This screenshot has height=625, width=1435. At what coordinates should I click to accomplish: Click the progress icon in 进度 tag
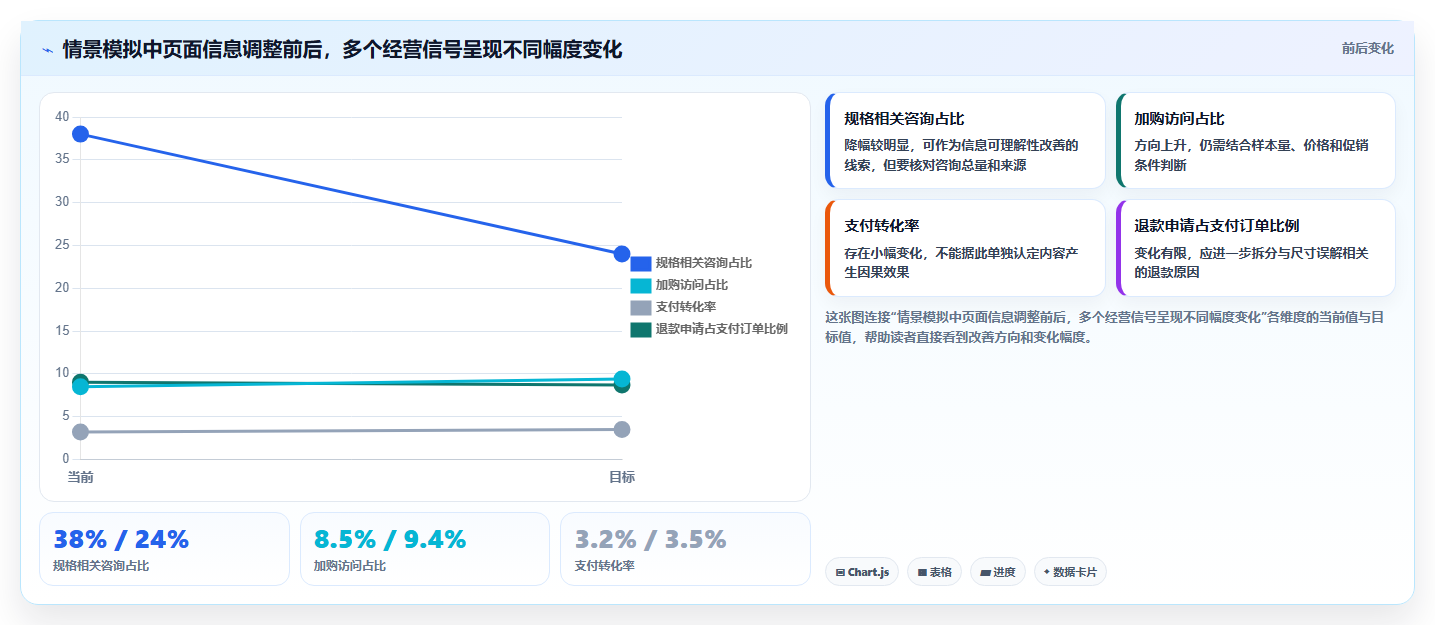[985, 573]
